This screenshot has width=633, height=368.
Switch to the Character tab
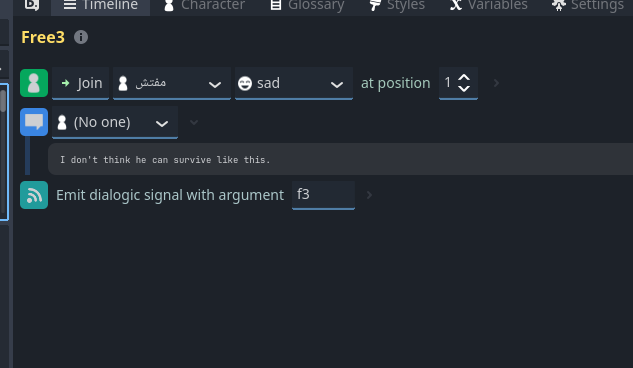pos(204,5)
